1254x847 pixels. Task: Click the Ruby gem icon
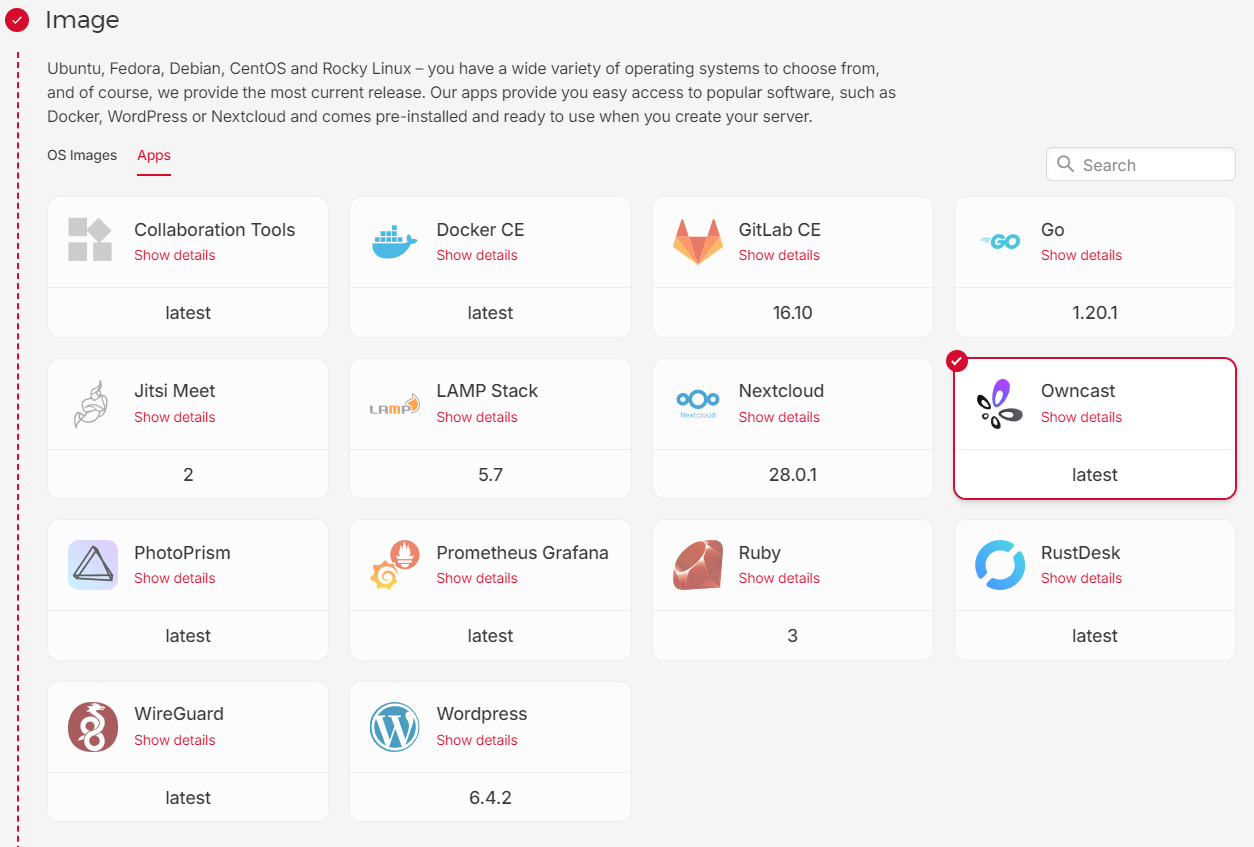[x=697, y=565]
